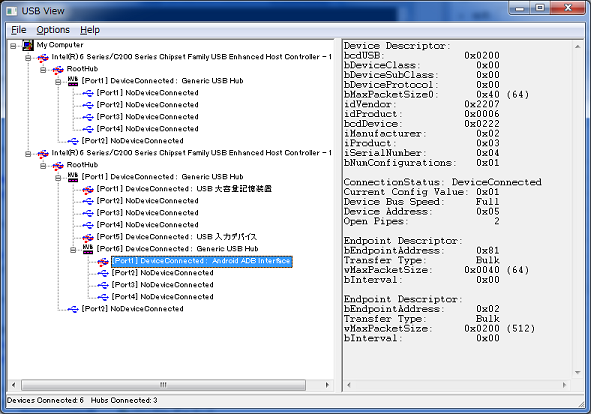The image size is (591, 414).
Task: Click the Open Pipes: 2 line
Action: [421, 221]
